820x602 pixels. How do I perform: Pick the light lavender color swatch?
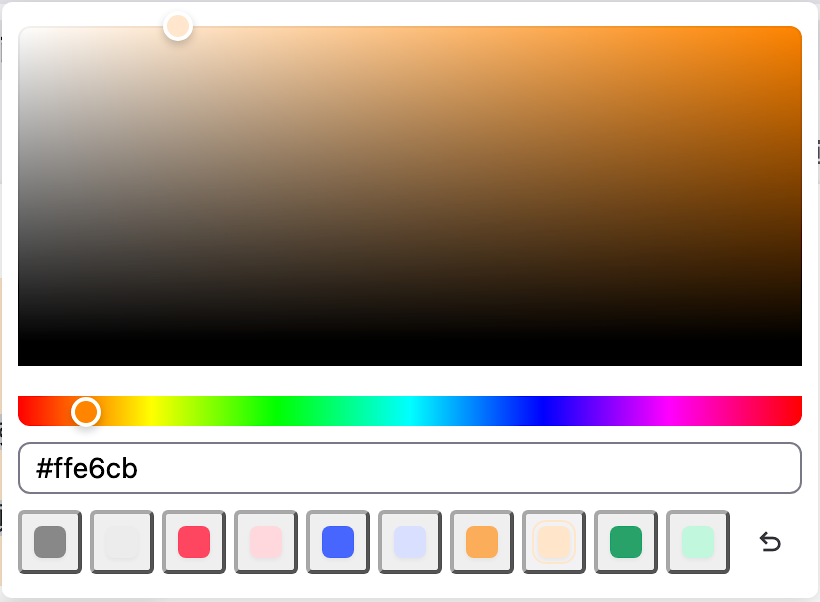pos(410,542)
